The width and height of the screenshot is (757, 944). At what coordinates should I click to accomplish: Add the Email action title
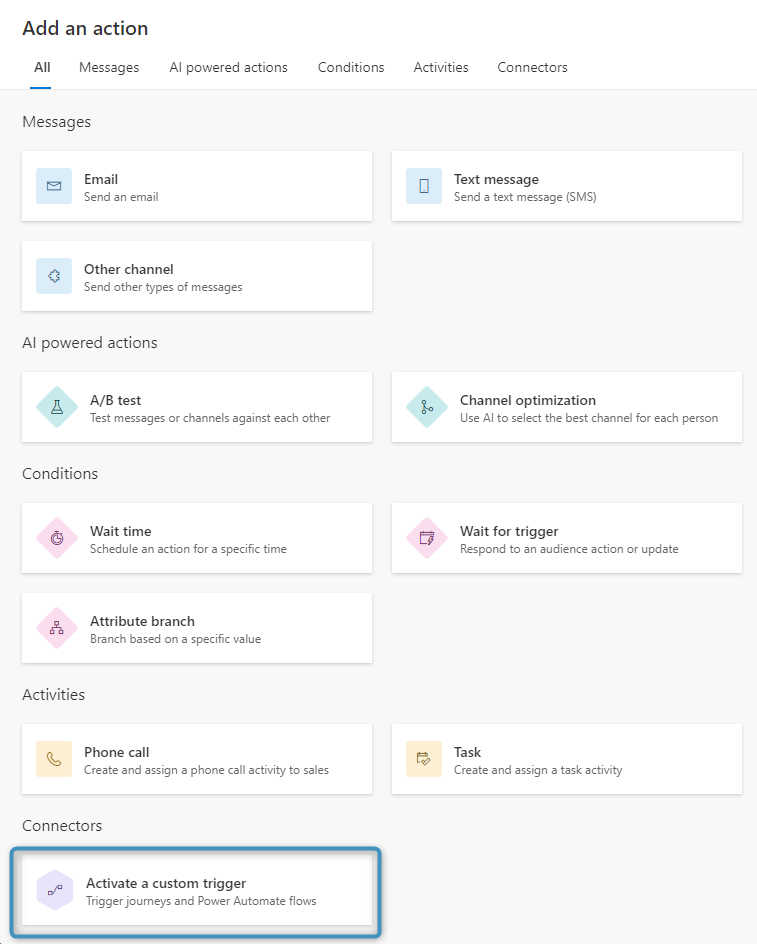click(x=101, y=179)
